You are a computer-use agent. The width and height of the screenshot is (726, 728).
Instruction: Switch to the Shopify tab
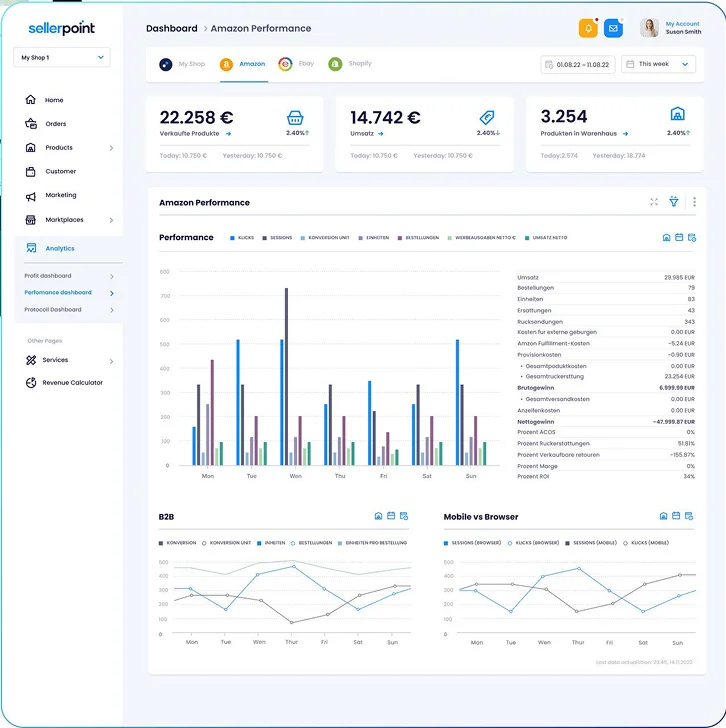click(x=350, y=64)
